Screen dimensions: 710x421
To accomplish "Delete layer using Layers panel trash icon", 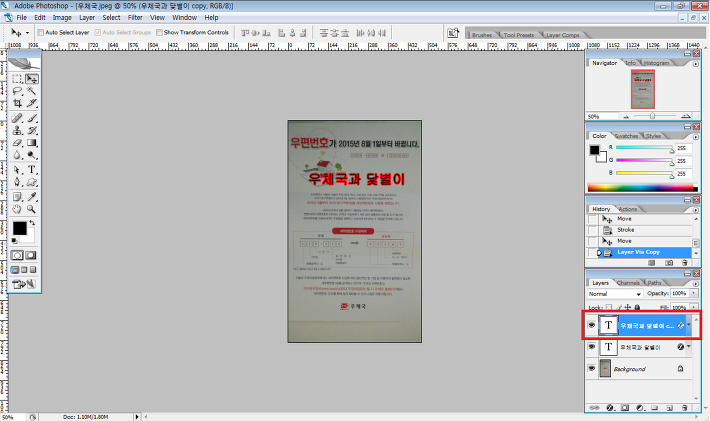I will tap(684, 408).
